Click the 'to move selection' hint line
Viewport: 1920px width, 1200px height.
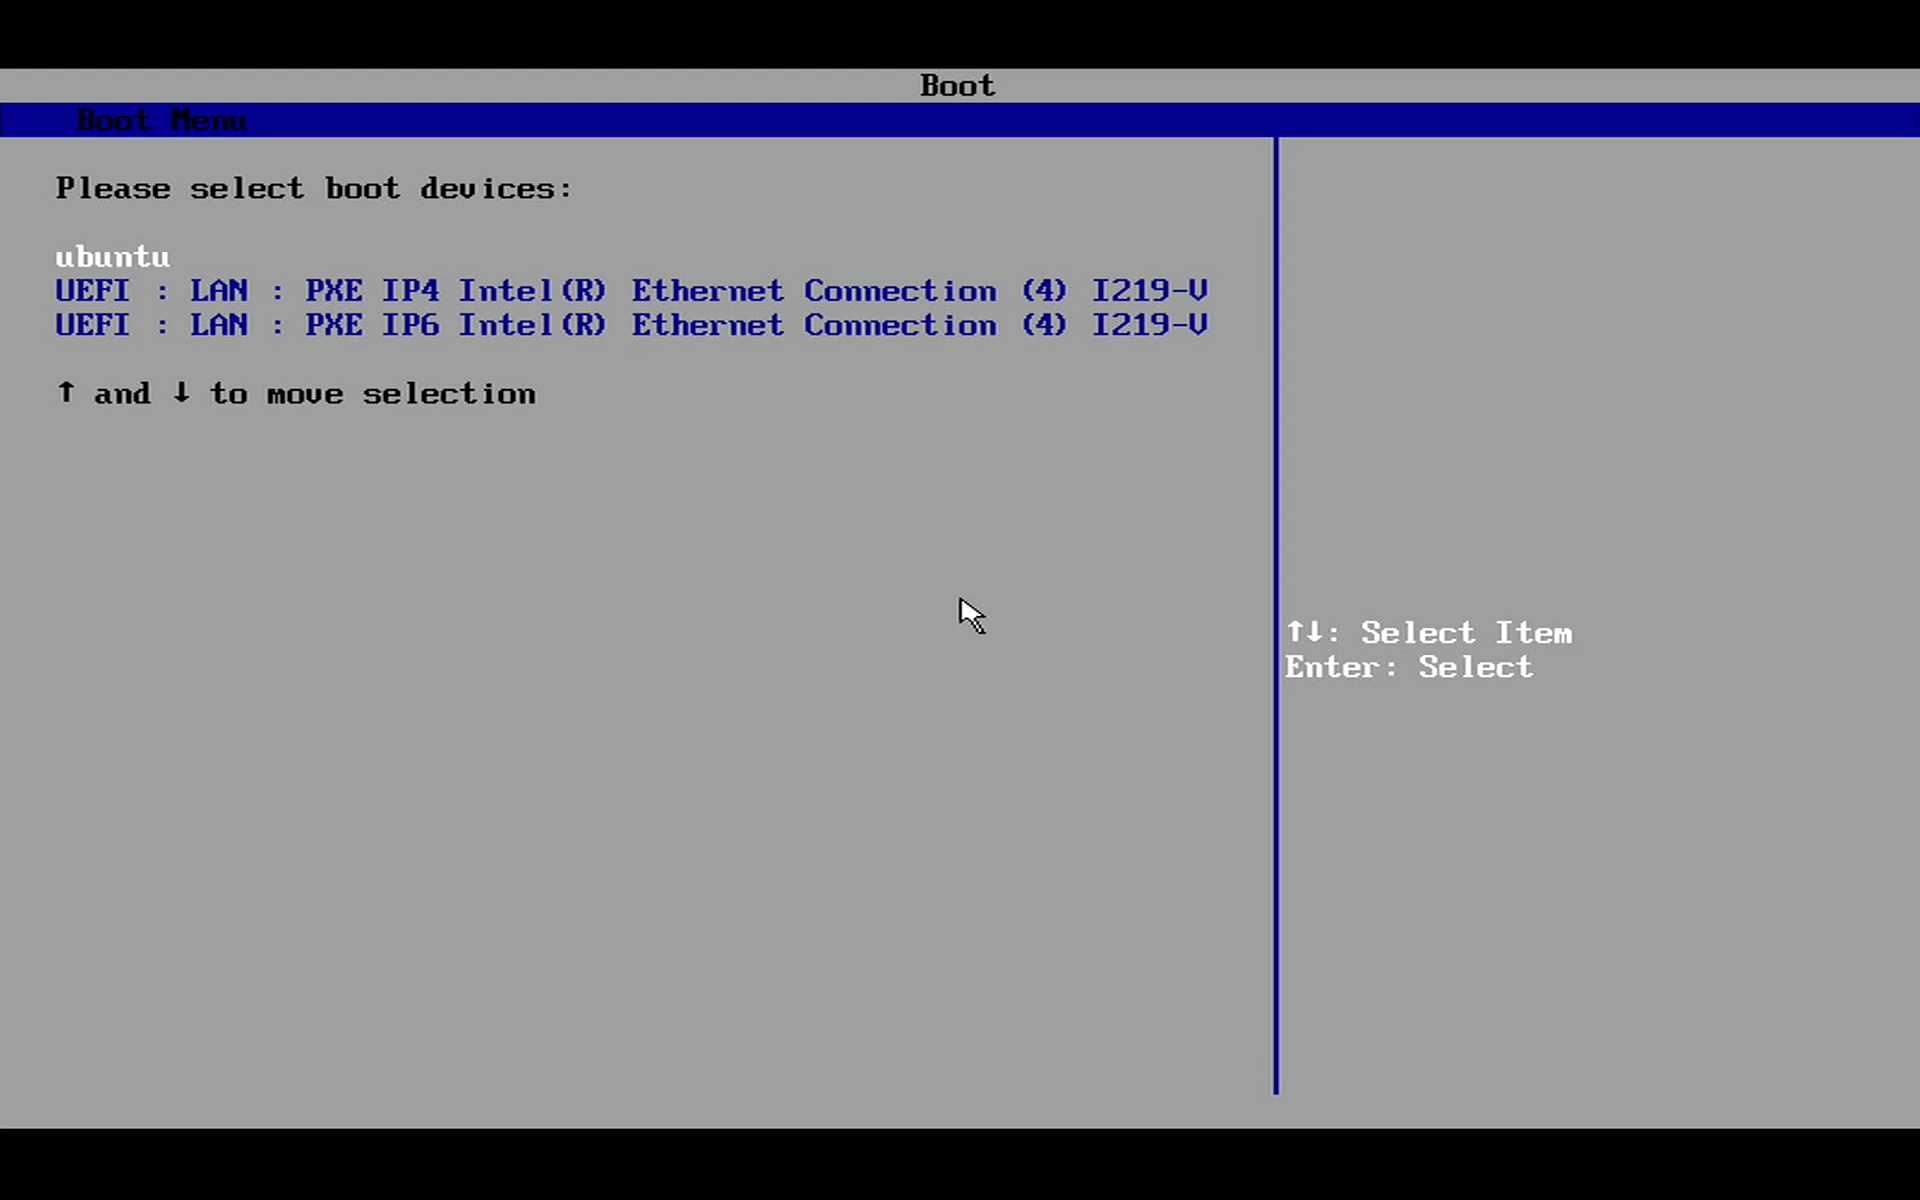tap(296, 393)
